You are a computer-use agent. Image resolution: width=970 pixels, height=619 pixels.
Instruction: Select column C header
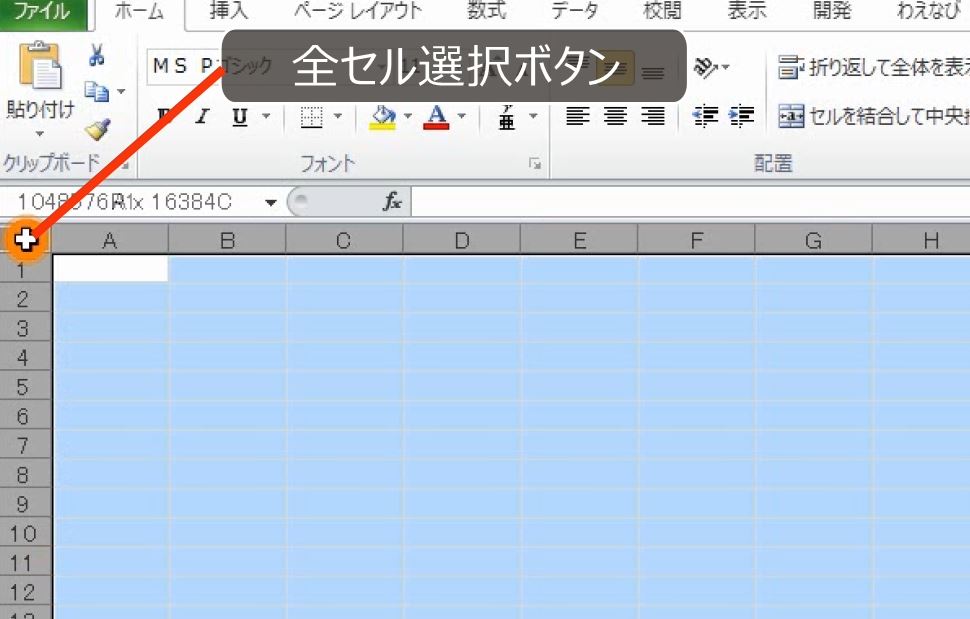click(344, 240)
